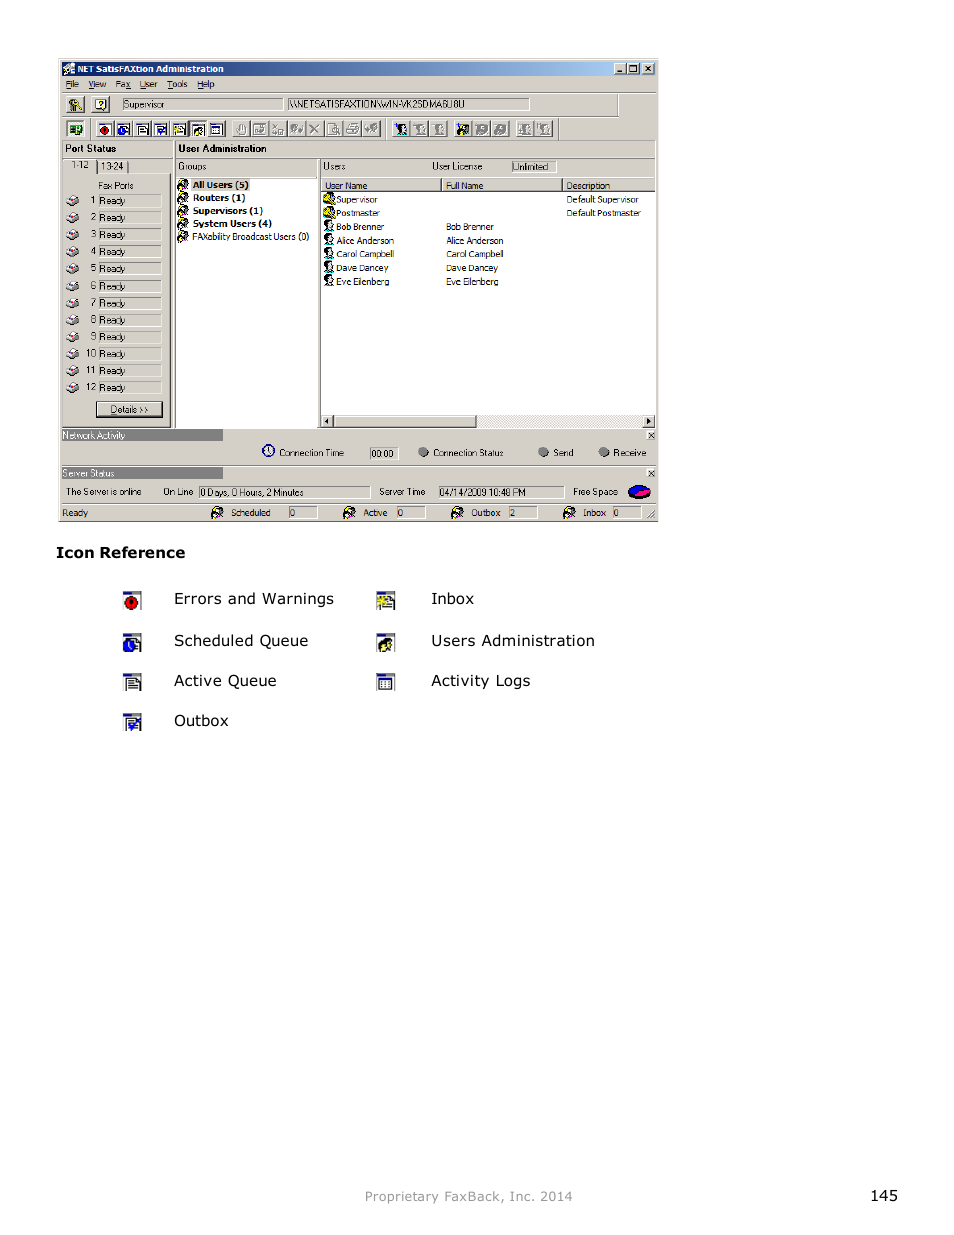Click the Outbox count field showing 2

click(x=523, y=513)
